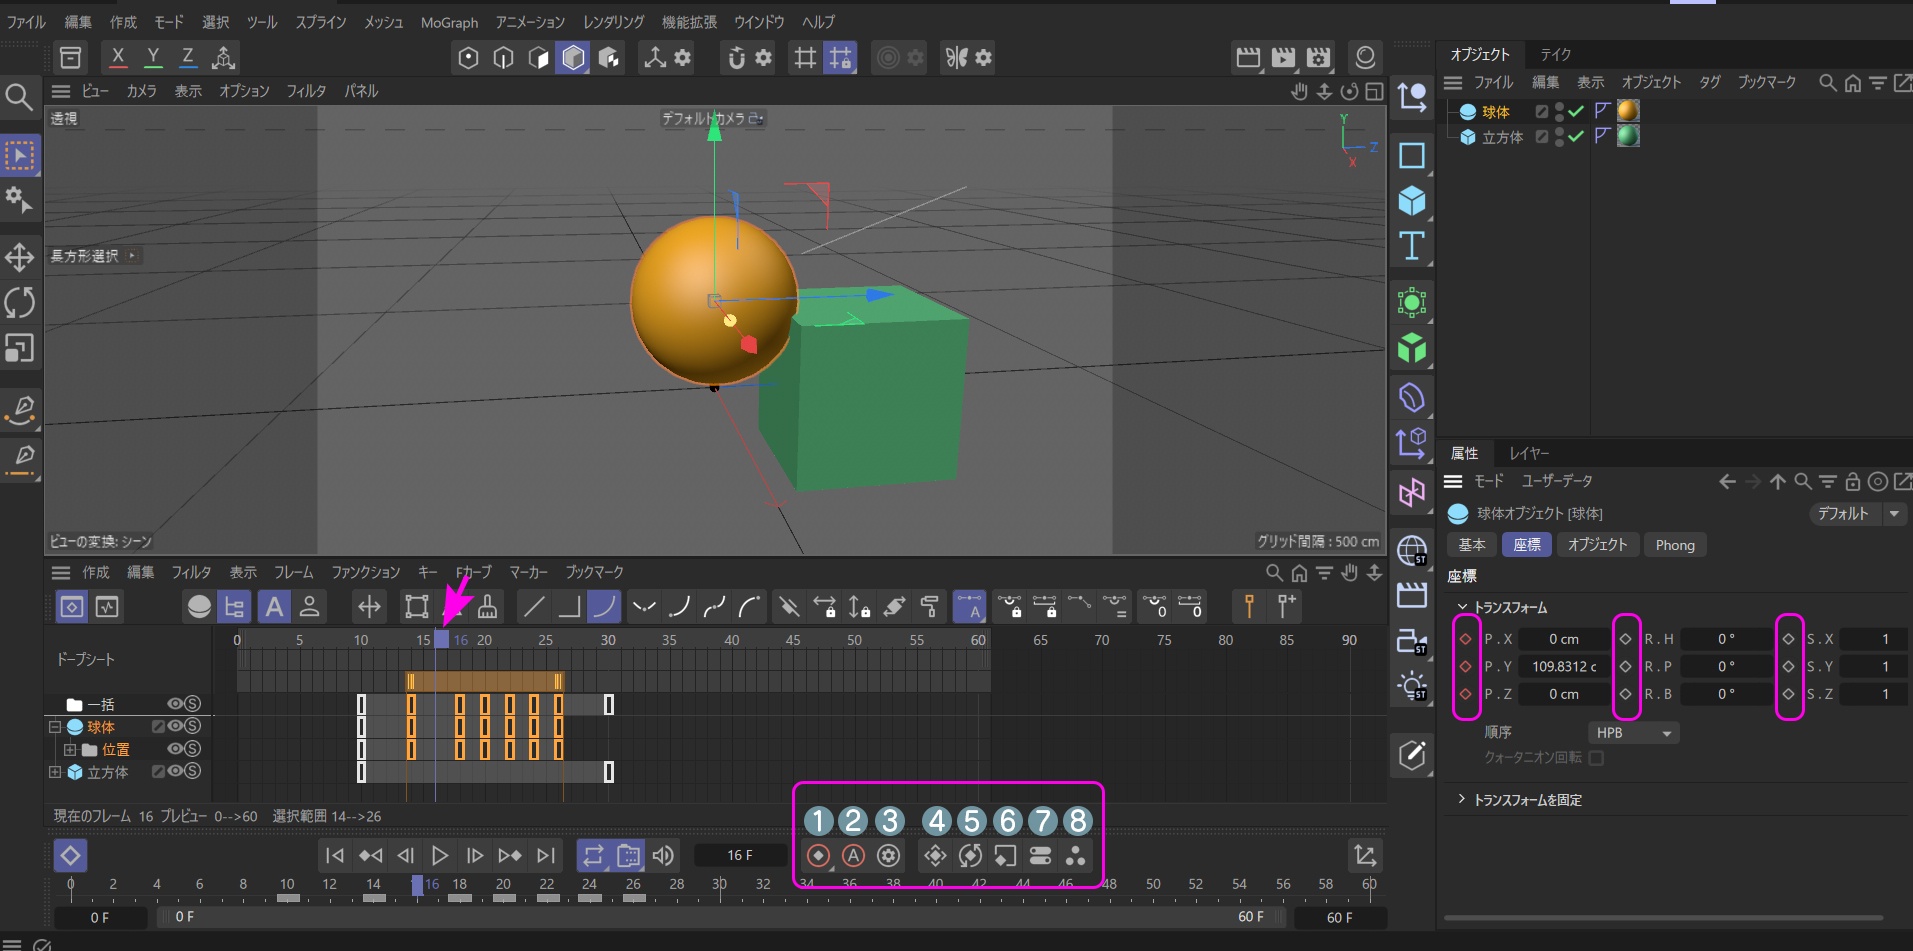Click the record active objects button

click(818, 856)
